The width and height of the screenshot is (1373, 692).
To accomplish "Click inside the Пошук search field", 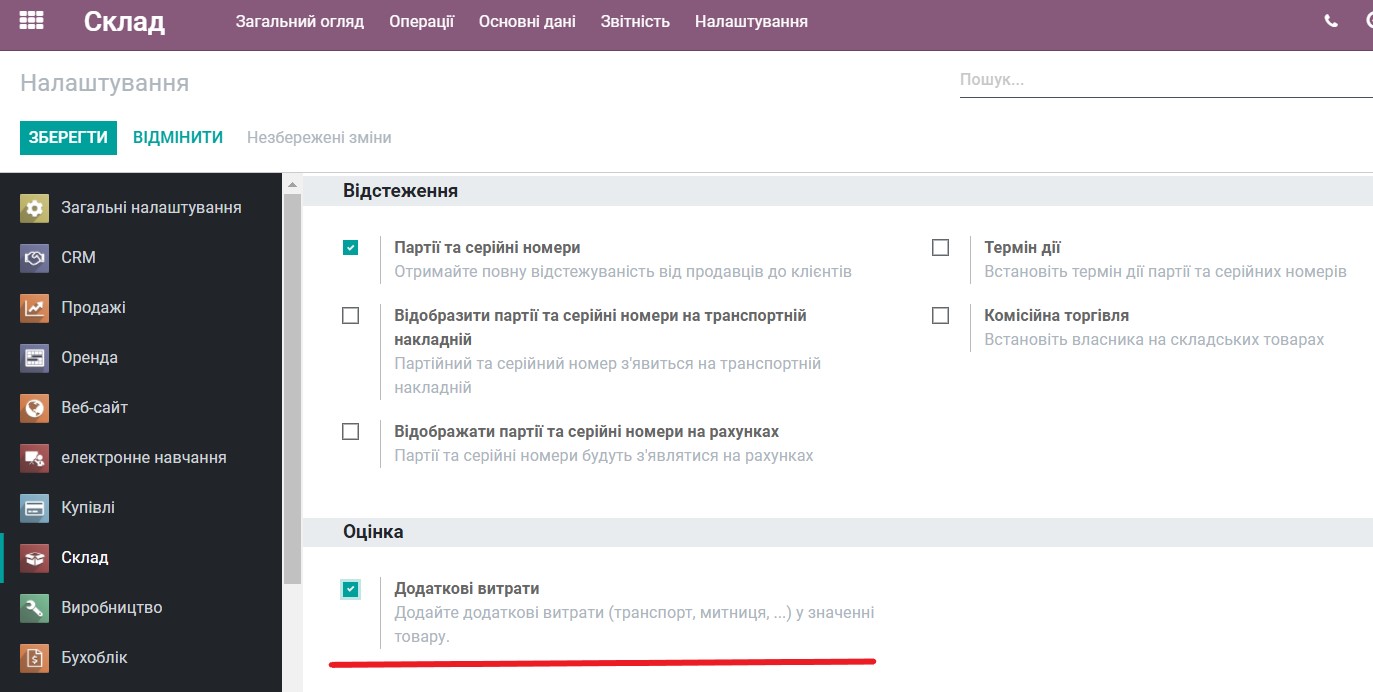I will coord(1100,79).
